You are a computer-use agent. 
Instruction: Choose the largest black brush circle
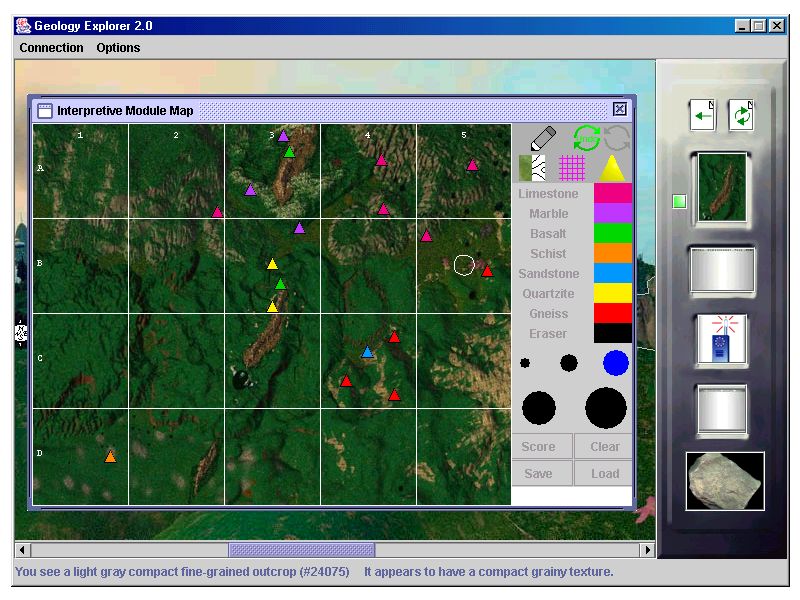pyautogui.click(x=606, y=408)
